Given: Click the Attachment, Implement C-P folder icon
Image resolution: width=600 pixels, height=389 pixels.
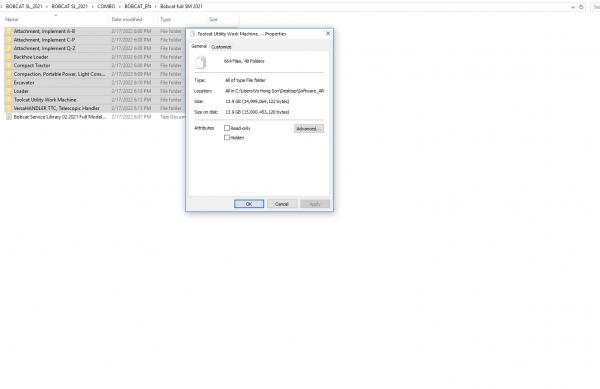Looking at the screenshot, I should click(x=9, y=40).
